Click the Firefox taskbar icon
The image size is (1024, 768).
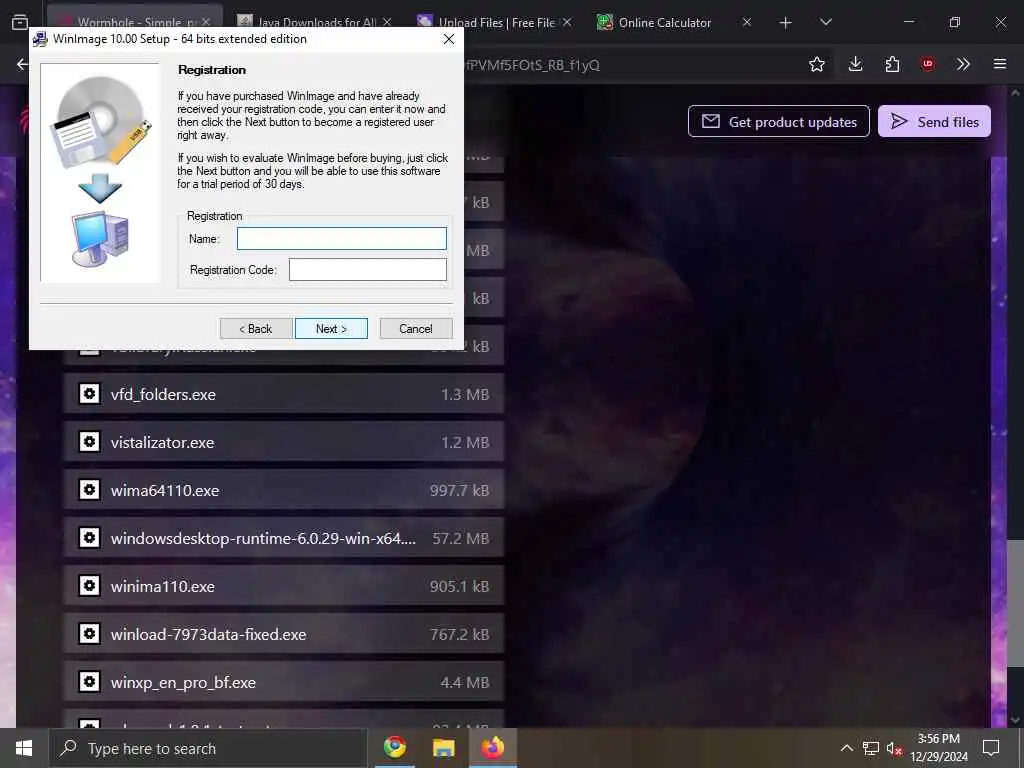coord(492,747)
